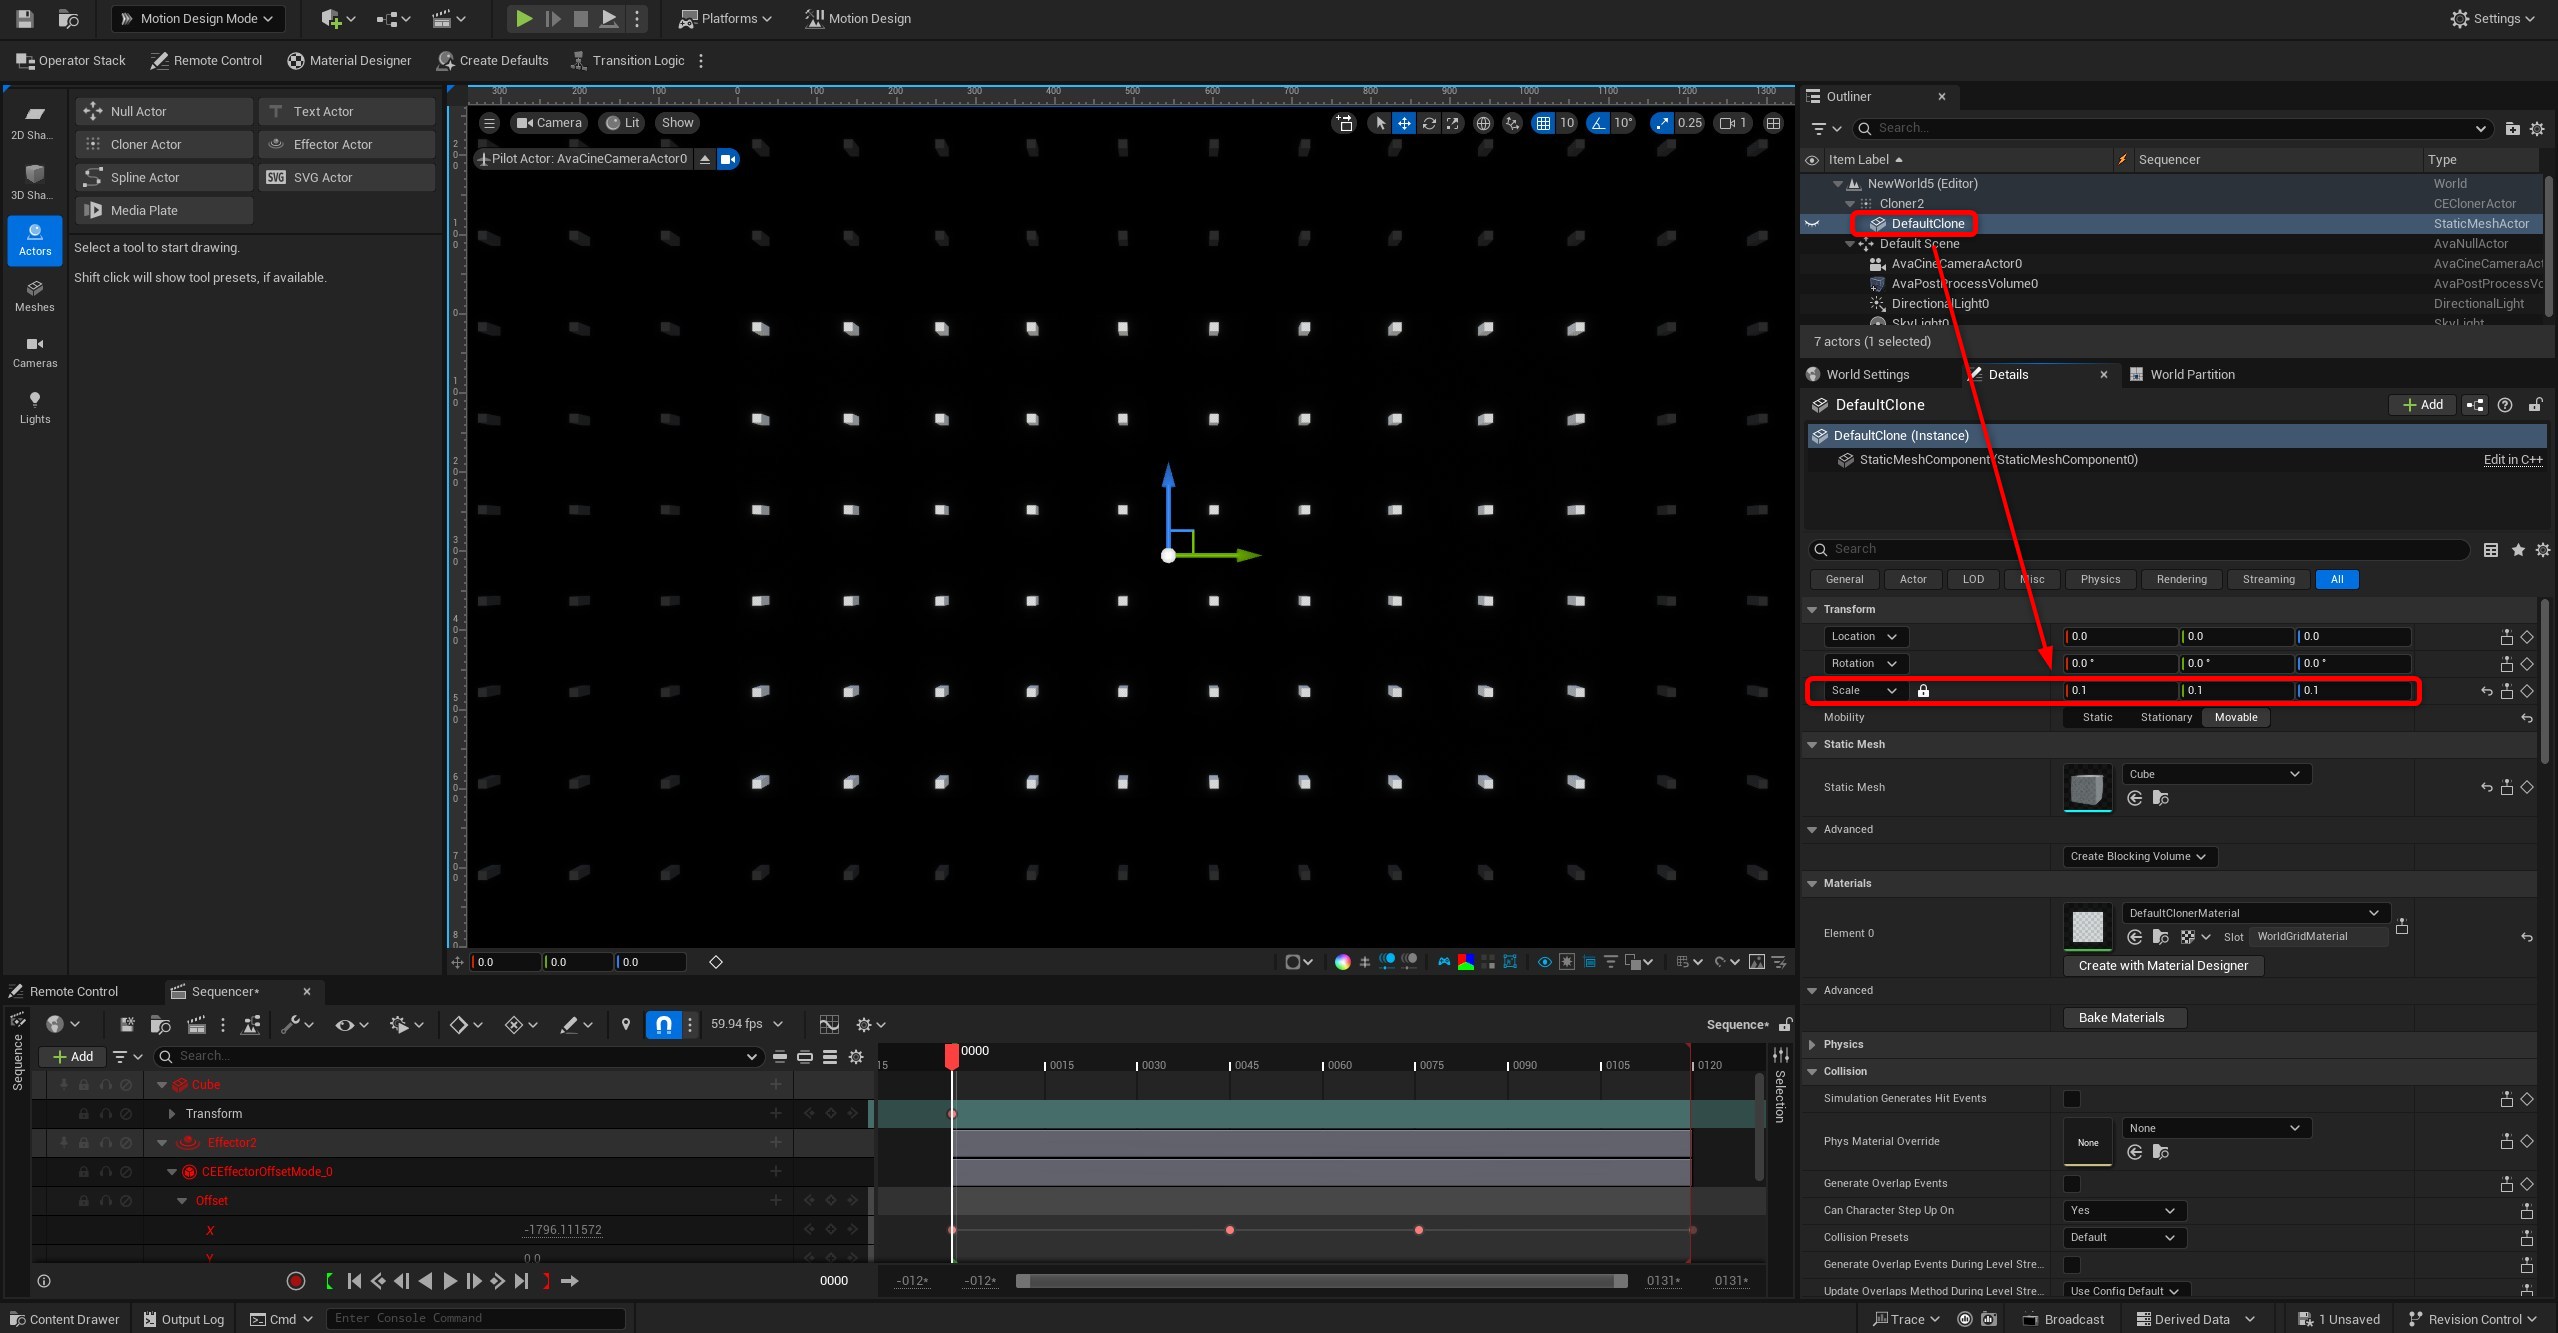The width and height of the screenshot is (2558, 1333).
Task: Open the Meshes palette
Action: point(34,296)
